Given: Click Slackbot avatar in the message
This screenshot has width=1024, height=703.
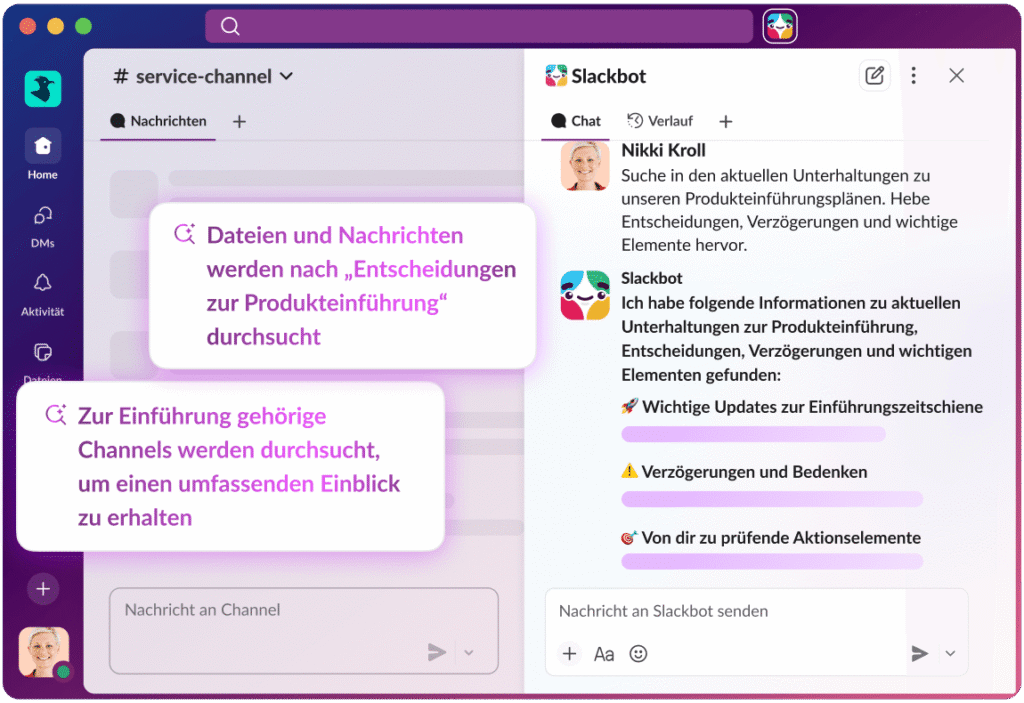Looking at the screenshot, I should click(585, 295).
